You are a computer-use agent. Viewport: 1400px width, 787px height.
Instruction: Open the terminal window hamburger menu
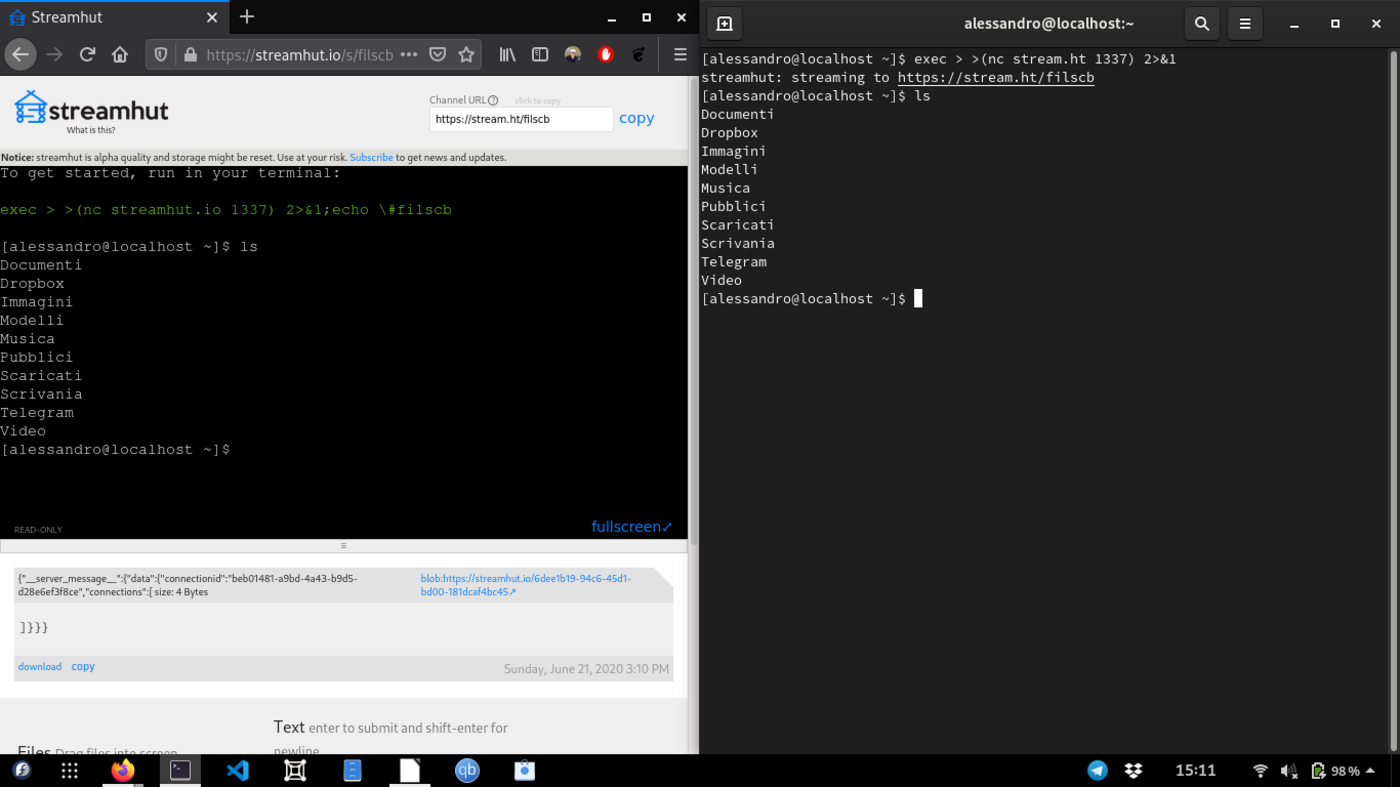coord(1245,23)
